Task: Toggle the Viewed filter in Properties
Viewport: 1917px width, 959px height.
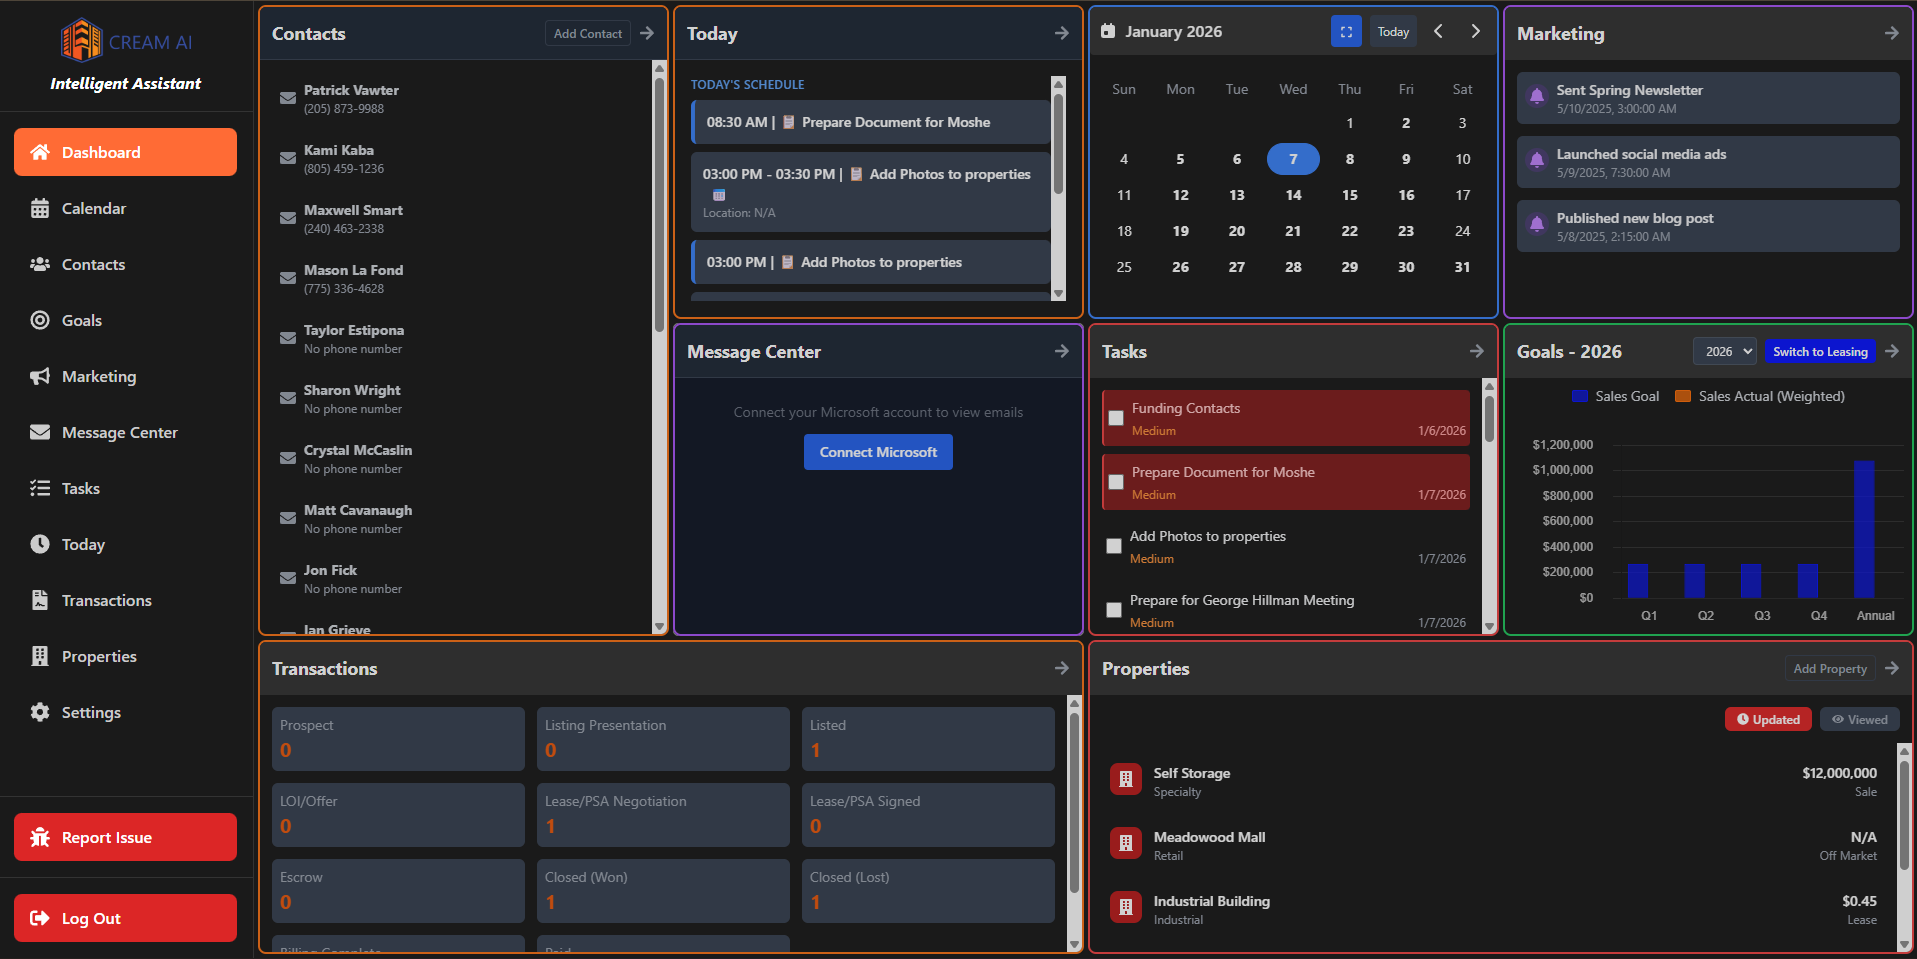Action: (x=1858, y=719)
